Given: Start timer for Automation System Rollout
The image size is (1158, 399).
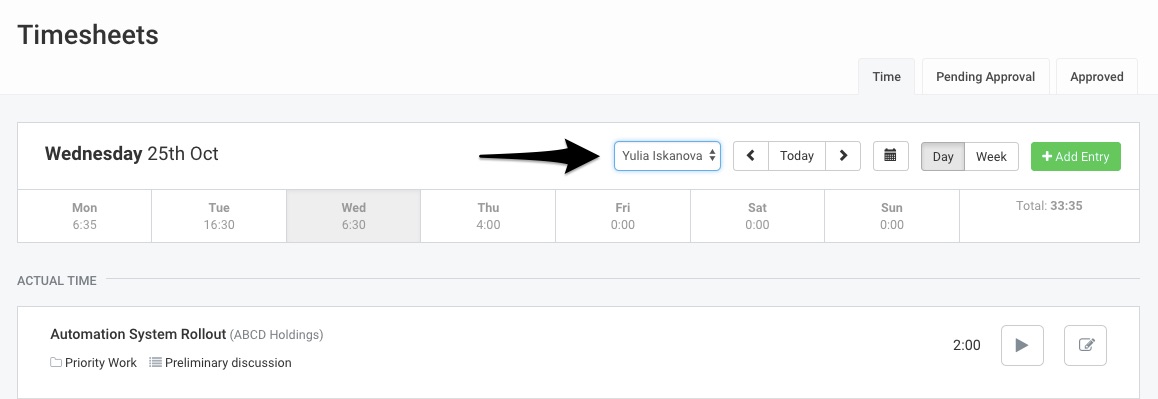Looking at the screenshot, I should pos(1022,345).
